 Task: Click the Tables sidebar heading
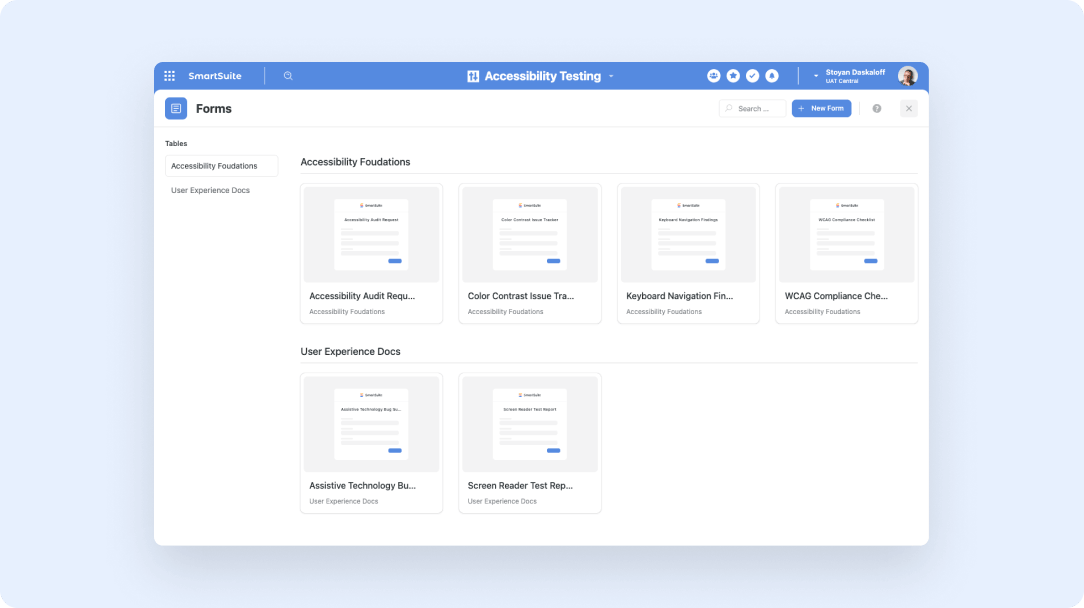(x=176, y=144)
